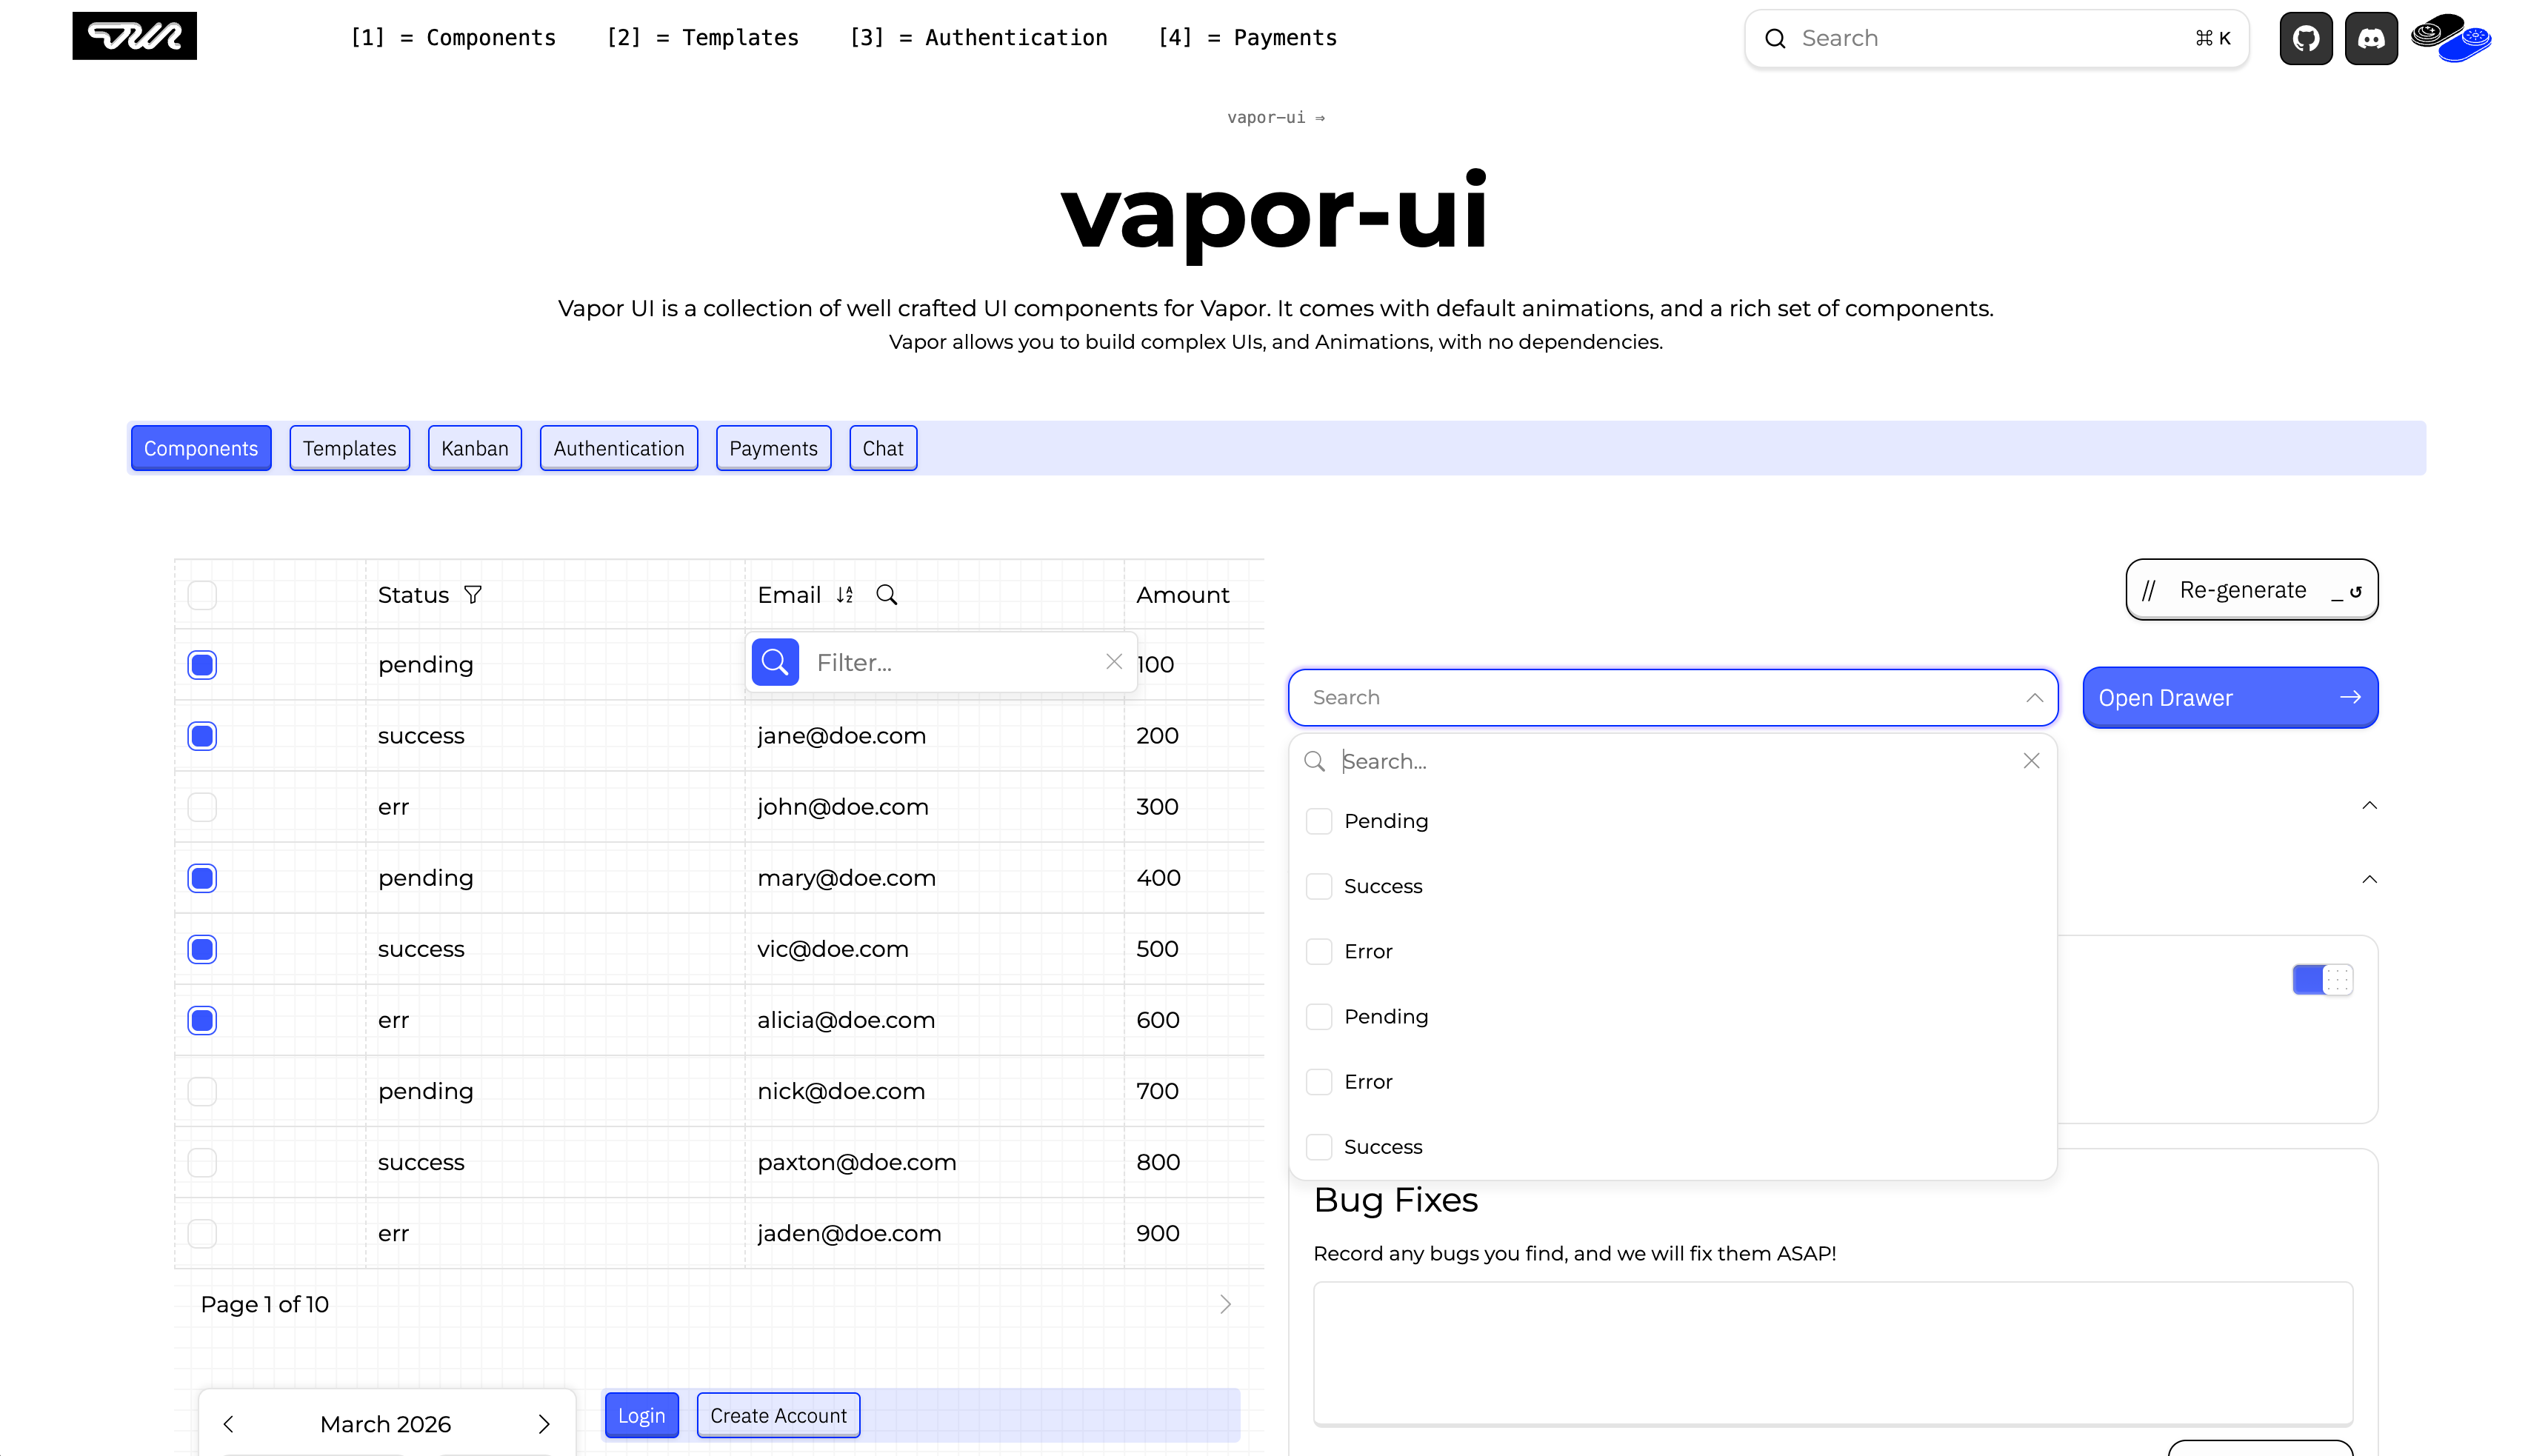Collapse the upper right panel section chevron
The image size is (2548, 1456).
tap(2369, 805)
